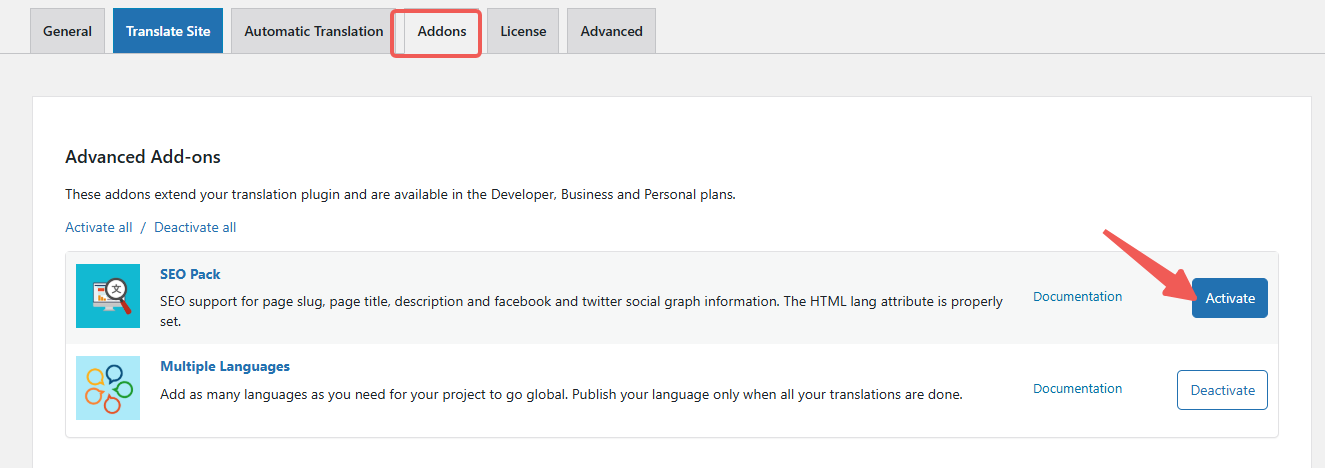This screenshot has width=1325, height=468.
Task: Click the SEO Pack addon icon
Action: click(x=108, y=296)
